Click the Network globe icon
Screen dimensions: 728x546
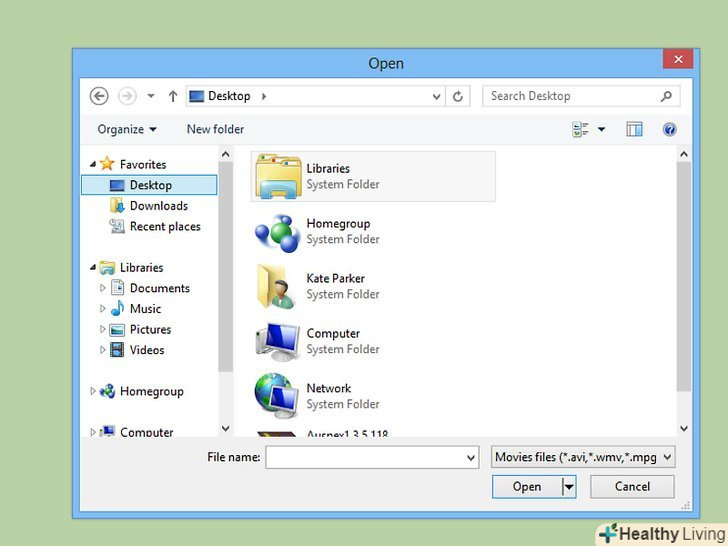point(277,396)
